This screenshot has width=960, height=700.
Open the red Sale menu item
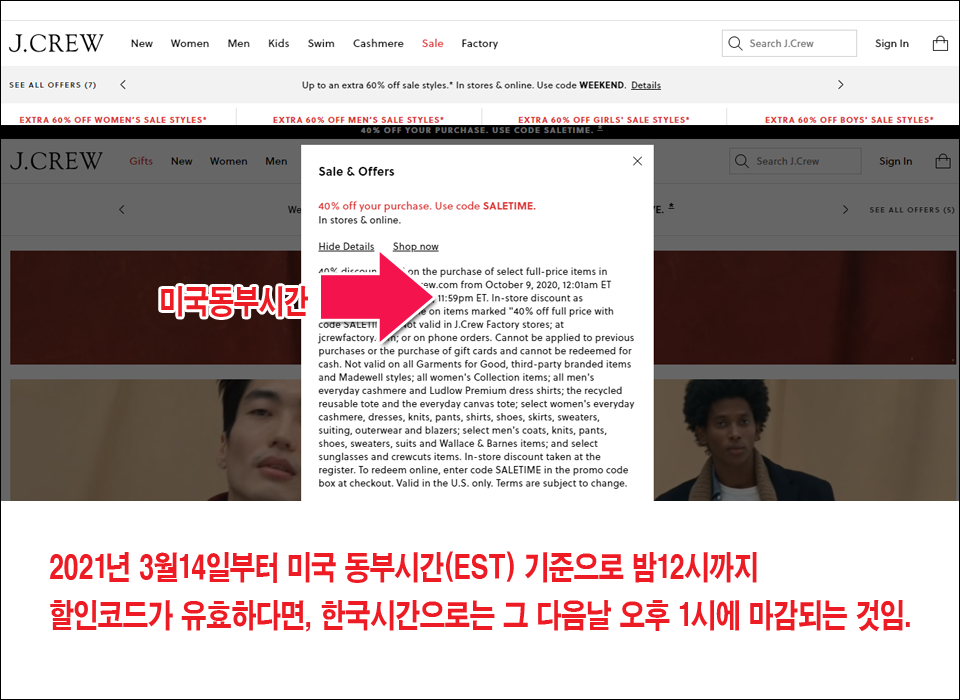point(432,43)
